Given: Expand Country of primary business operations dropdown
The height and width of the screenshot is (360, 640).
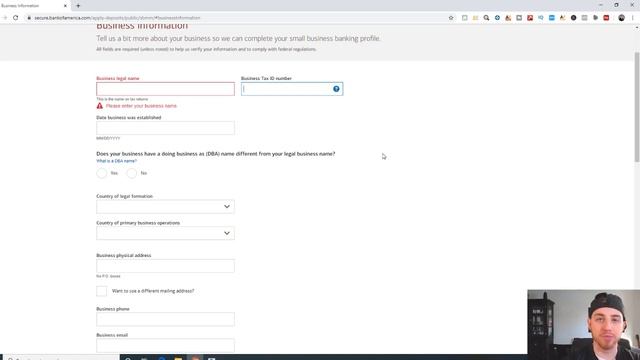Looking at the screenshot, I should point(165,233).
